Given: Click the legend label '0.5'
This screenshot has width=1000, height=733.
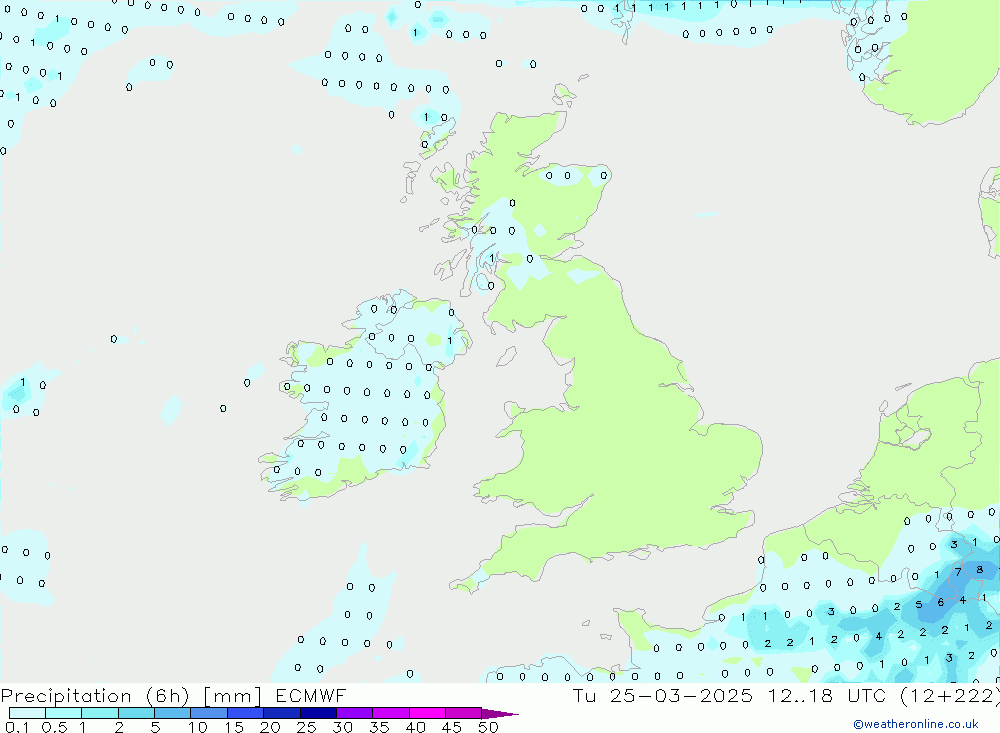Looking at the screenshot, I should click(x=54, y=727).
